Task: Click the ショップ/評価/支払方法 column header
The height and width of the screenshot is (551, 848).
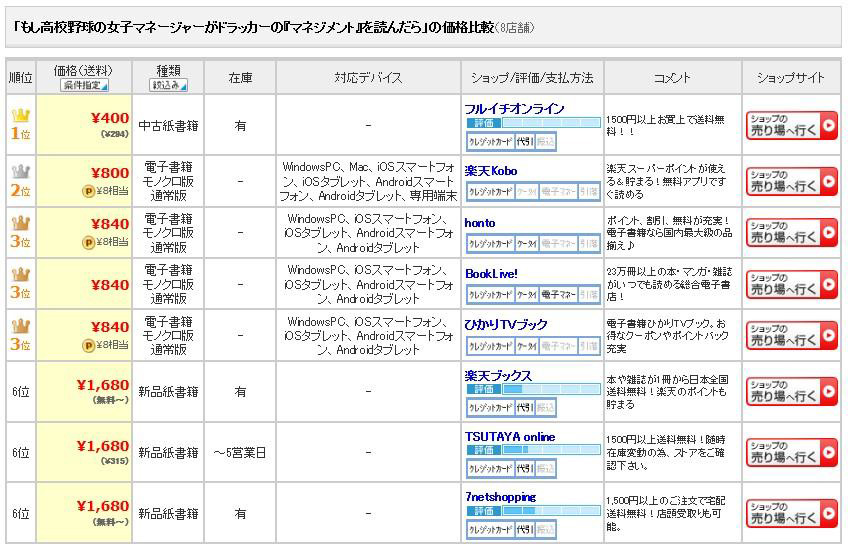Action: point(532,78)
